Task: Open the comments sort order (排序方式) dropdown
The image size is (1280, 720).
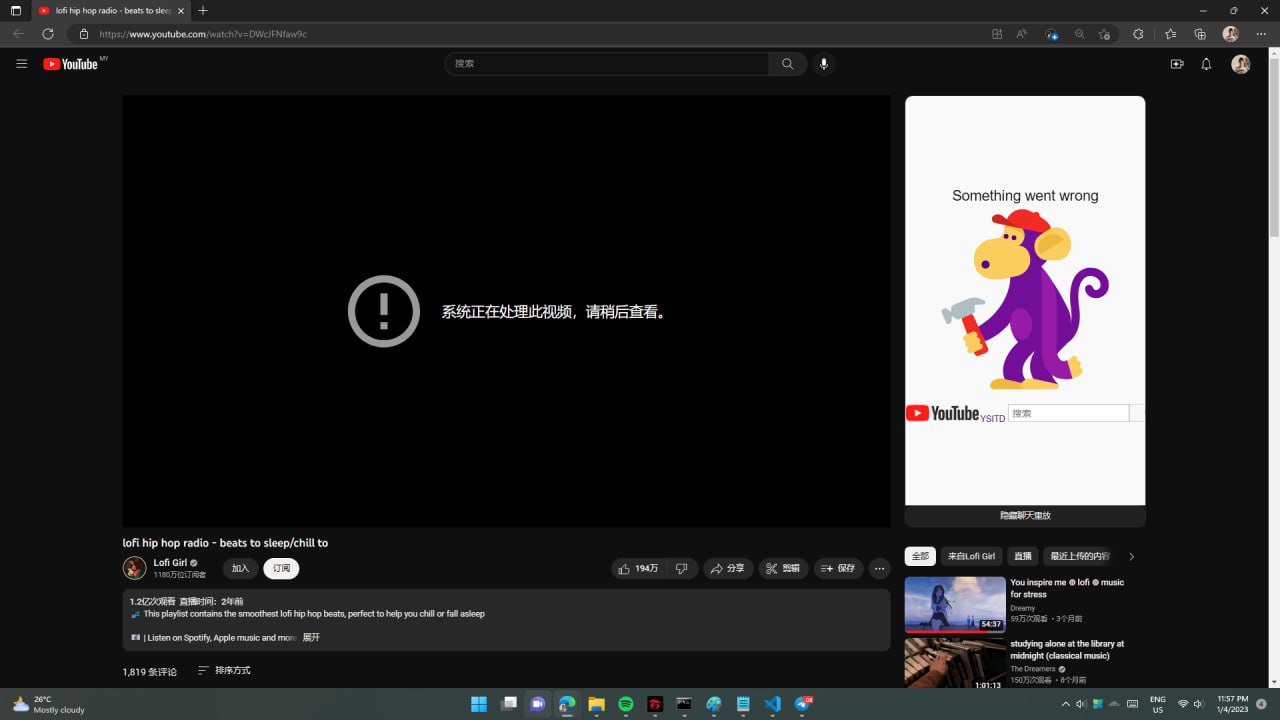Action: [x=224, y=670]
